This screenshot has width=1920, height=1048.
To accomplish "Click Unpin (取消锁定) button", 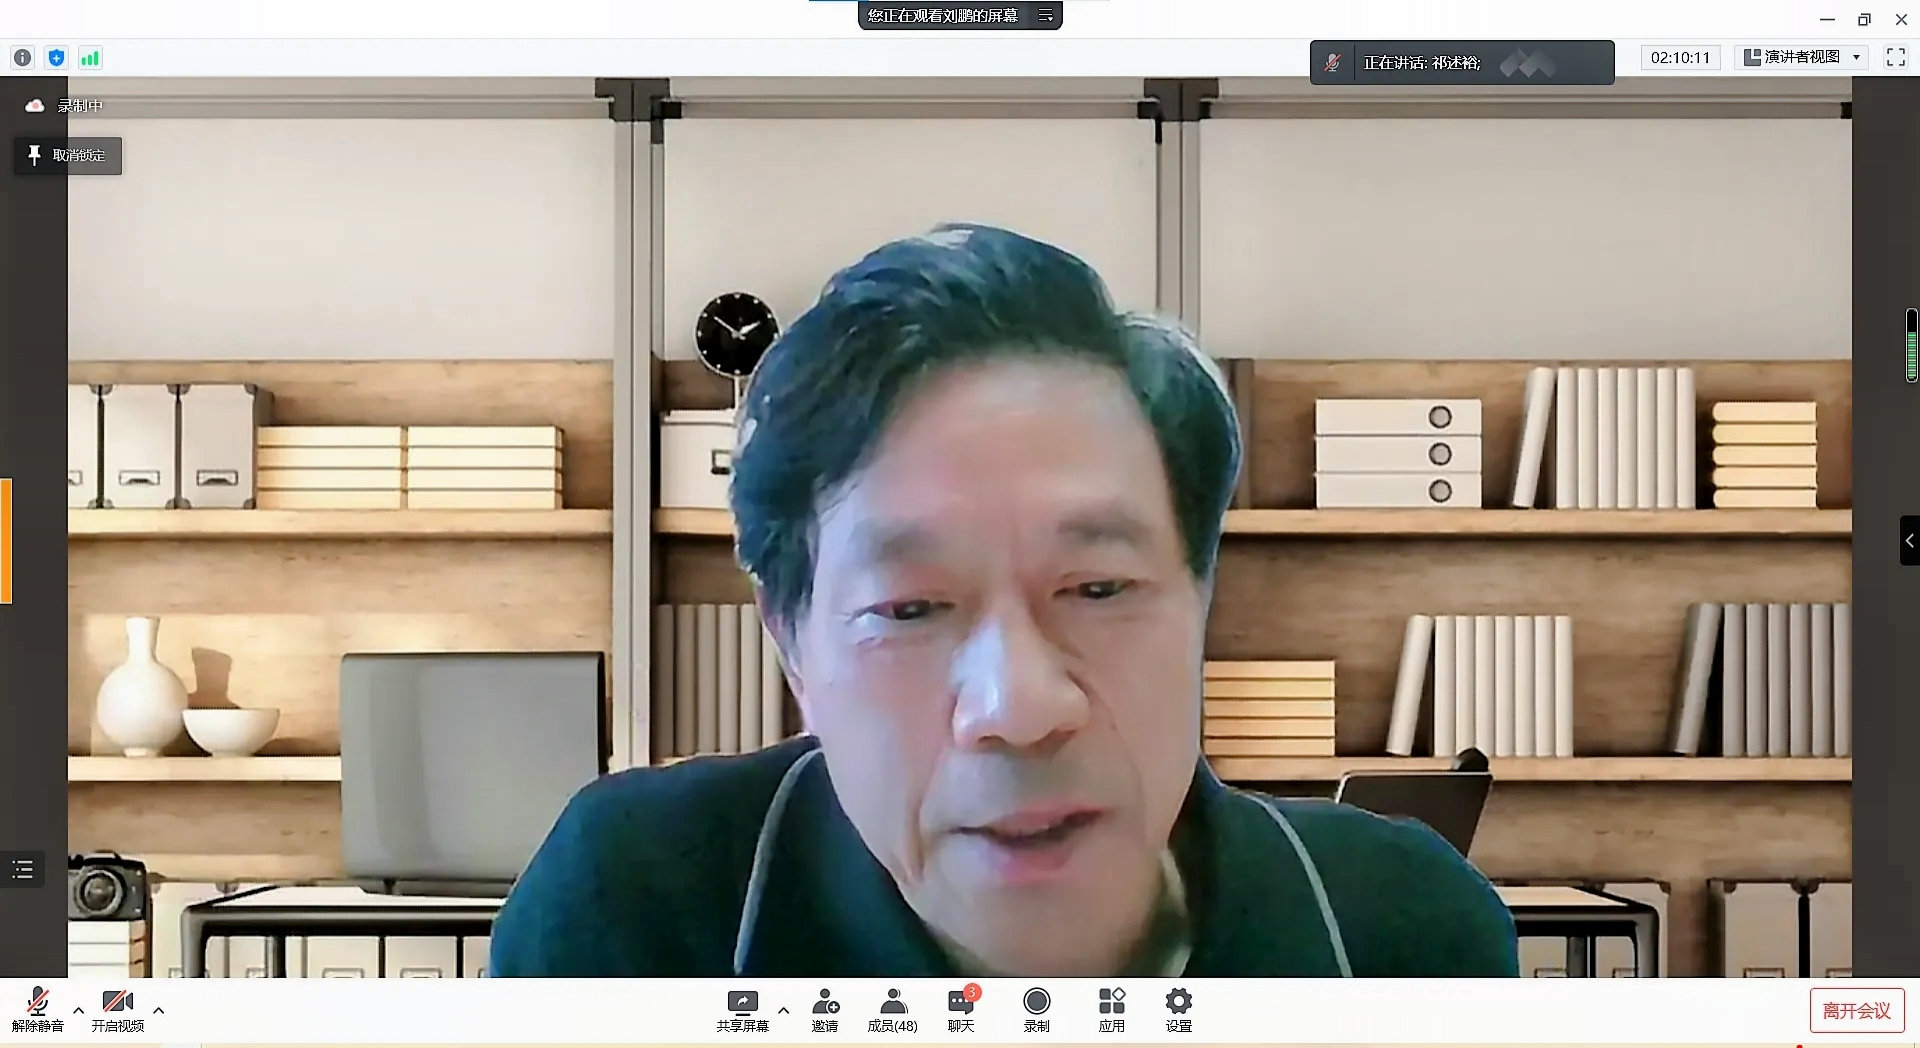I will pyautogui.click(x=67, y=156).
